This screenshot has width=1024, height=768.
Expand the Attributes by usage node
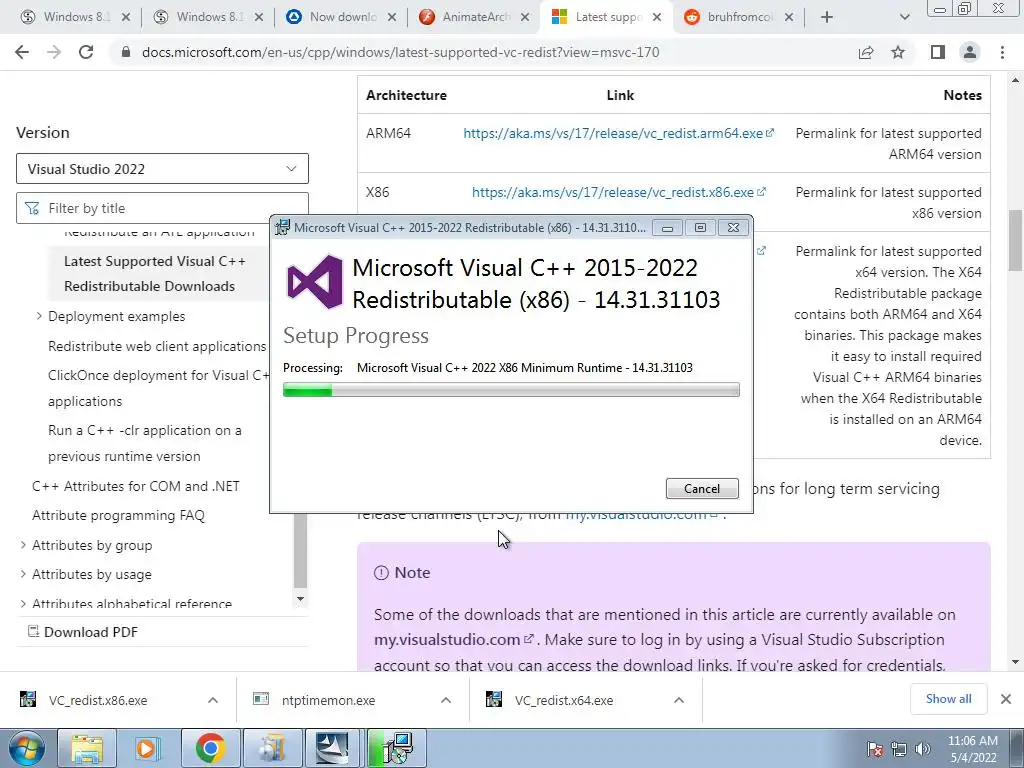tap(23, 574)
